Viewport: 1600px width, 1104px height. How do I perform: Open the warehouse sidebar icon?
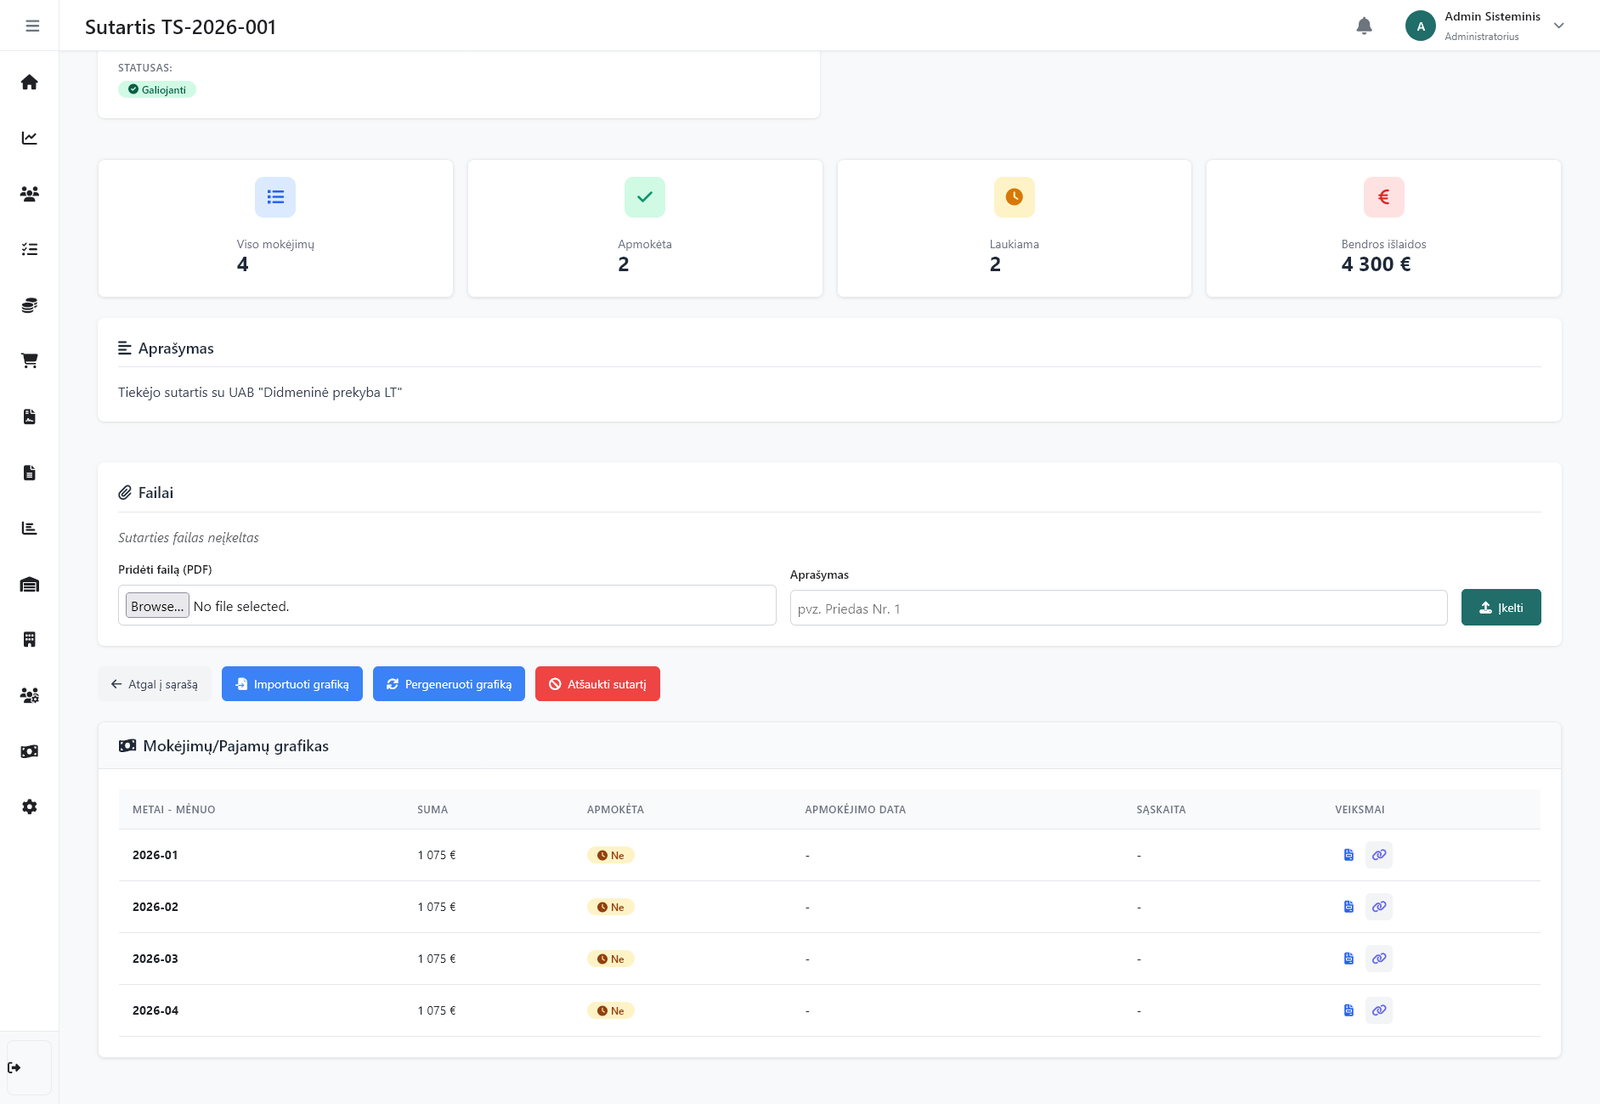coord(30,584)
